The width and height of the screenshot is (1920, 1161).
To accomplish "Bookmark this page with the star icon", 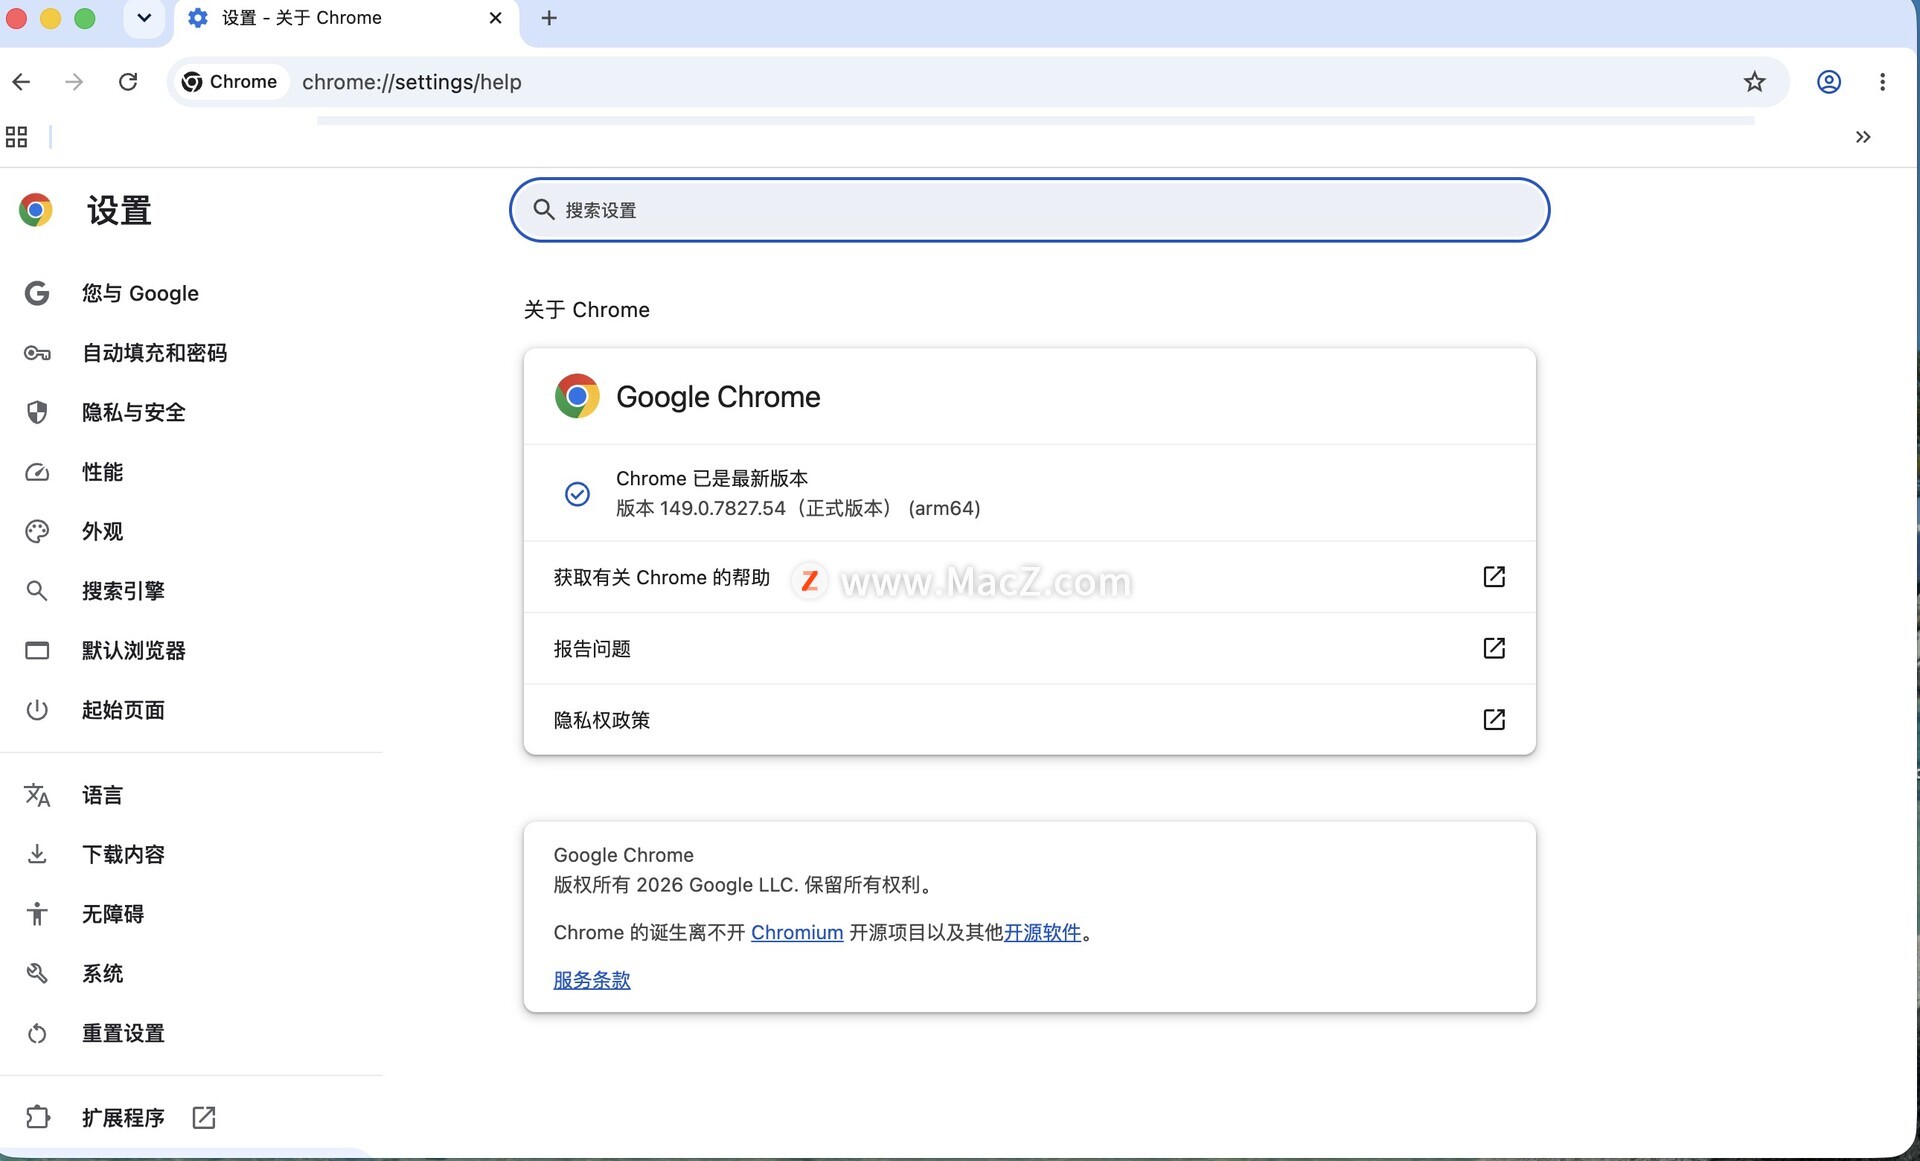I will pos(1754,82).
